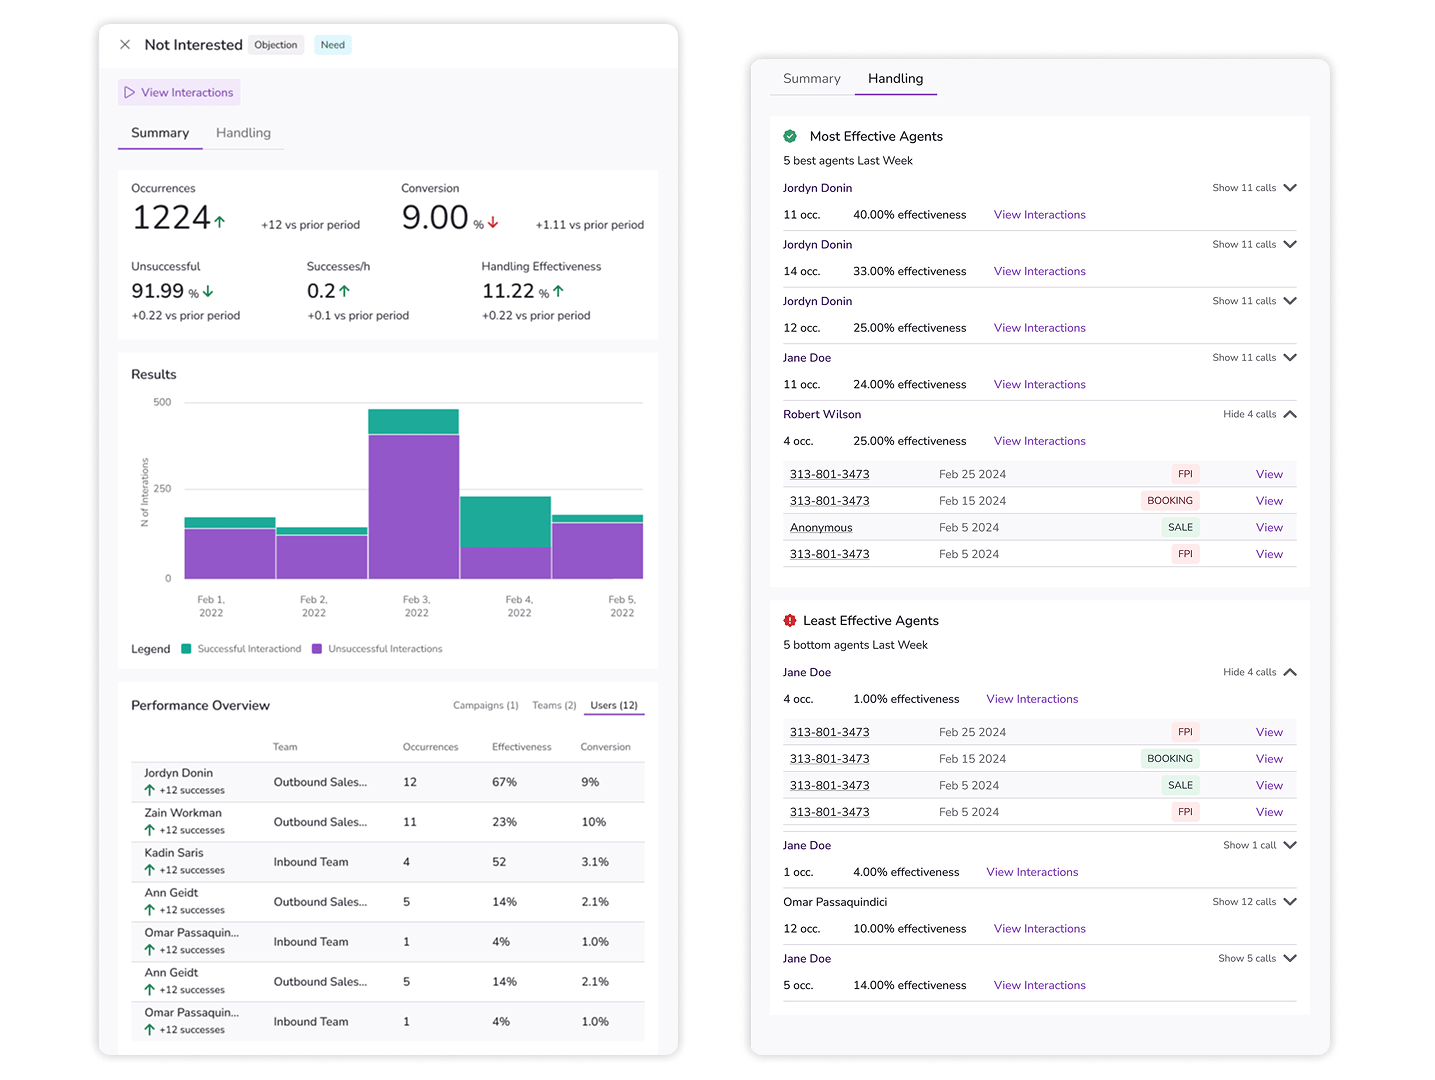This screenshot has height=1080, width=1435.
Task: Click the Objection tag chip
Action: click(x=276, y=45)
